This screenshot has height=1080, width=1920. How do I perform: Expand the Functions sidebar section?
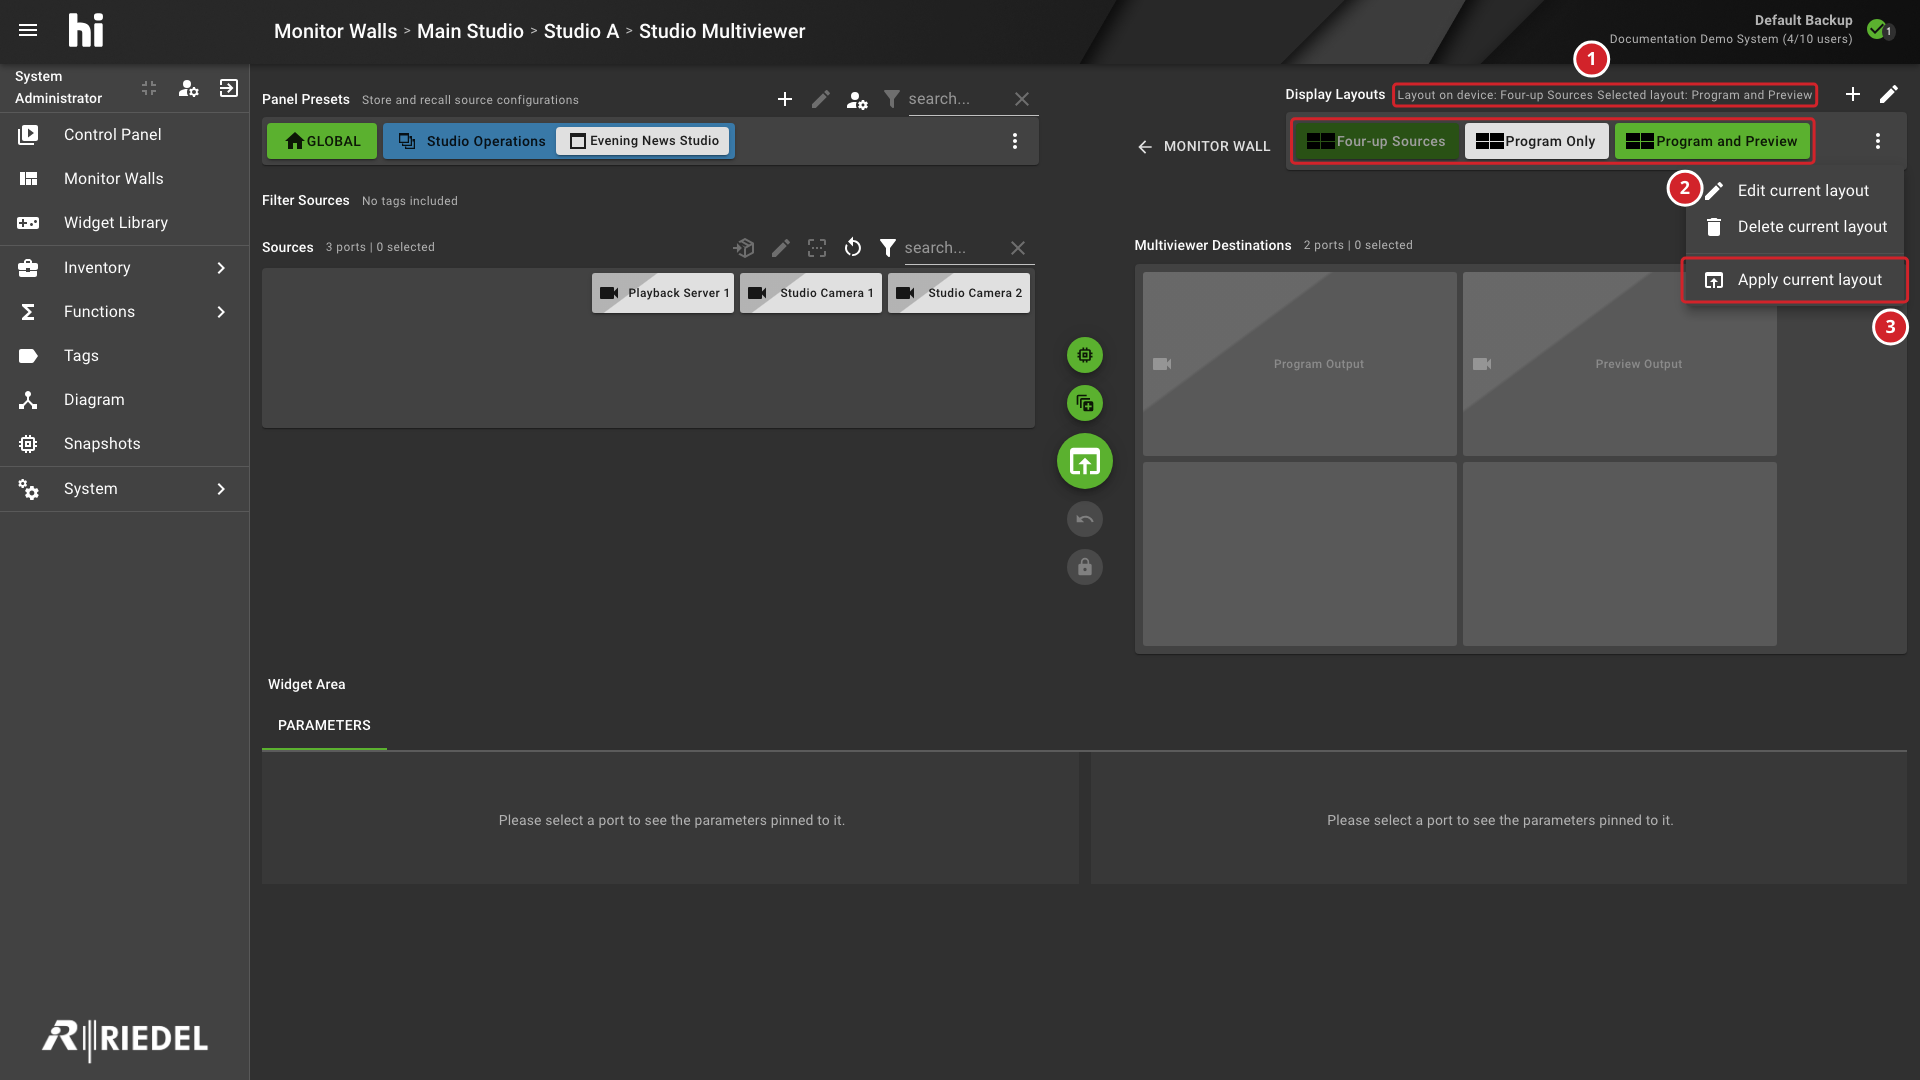coord(125,312)
